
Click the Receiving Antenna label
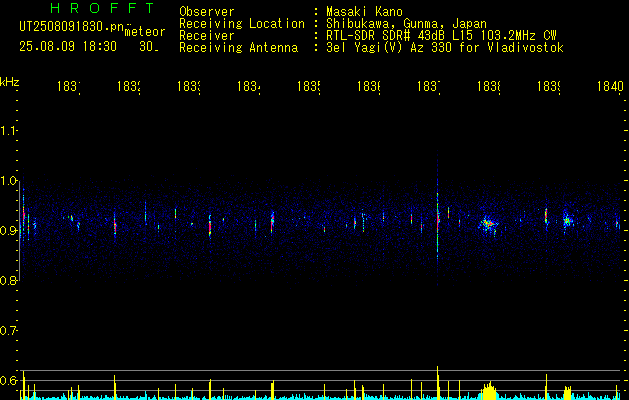pyautogui.click(x=239, y=48)
